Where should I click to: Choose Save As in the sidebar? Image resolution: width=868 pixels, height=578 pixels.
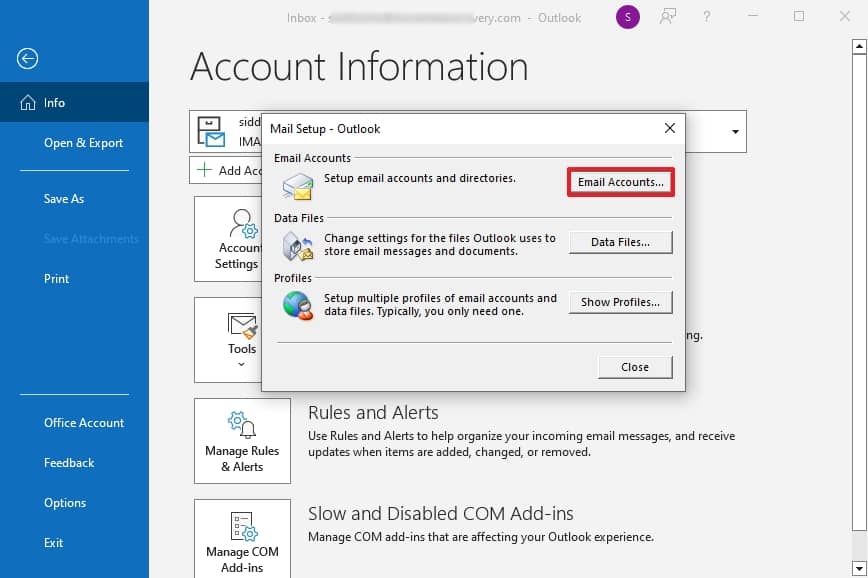64,199
